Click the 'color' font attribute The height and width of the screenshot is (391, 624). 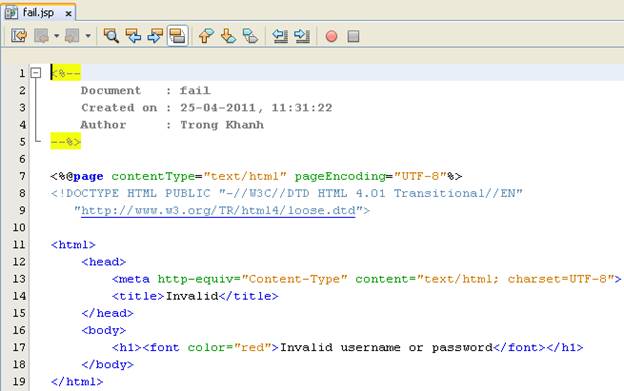(x=207, y=348)
